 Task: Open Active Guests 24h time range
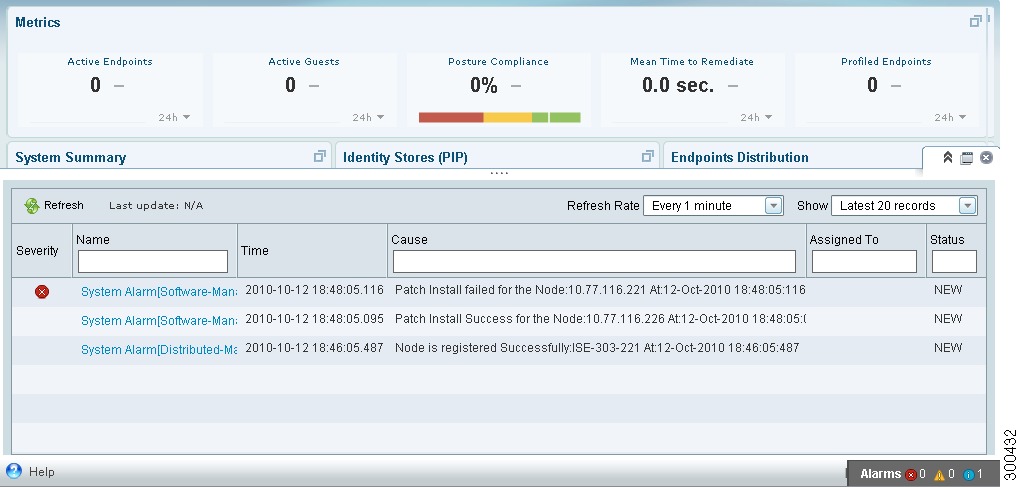point(368,118)
